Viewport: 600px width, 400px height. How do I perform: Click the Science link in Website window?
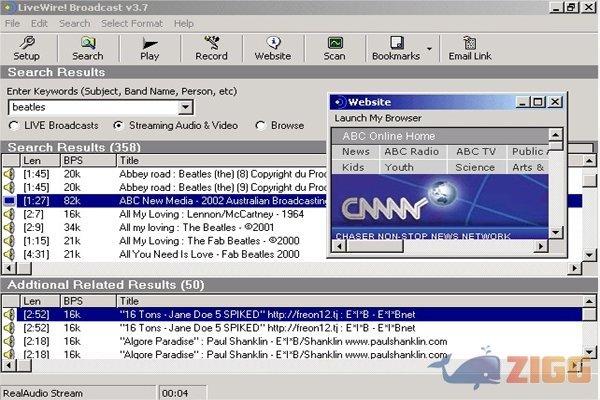coord(475,167)
